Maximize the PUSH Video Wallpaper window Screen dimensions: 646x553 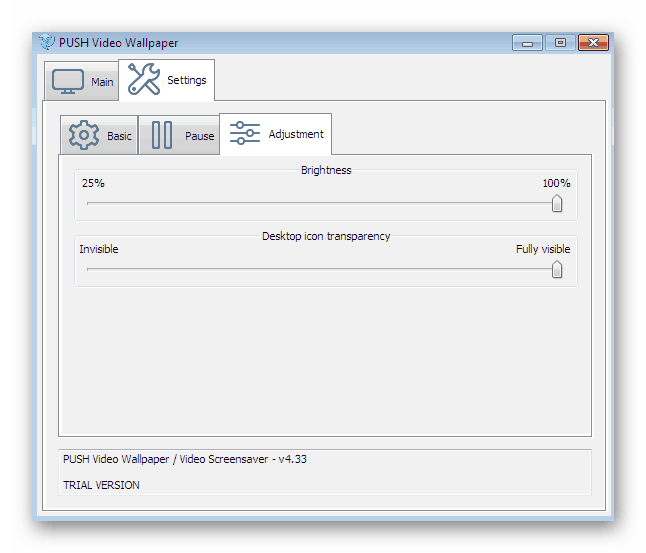(x=560, y=42)
